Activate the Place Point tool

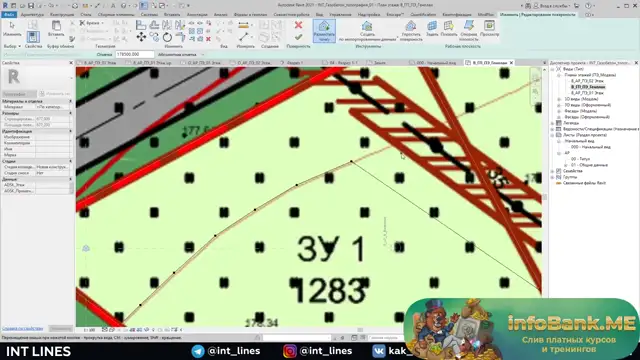coord(324,31)
